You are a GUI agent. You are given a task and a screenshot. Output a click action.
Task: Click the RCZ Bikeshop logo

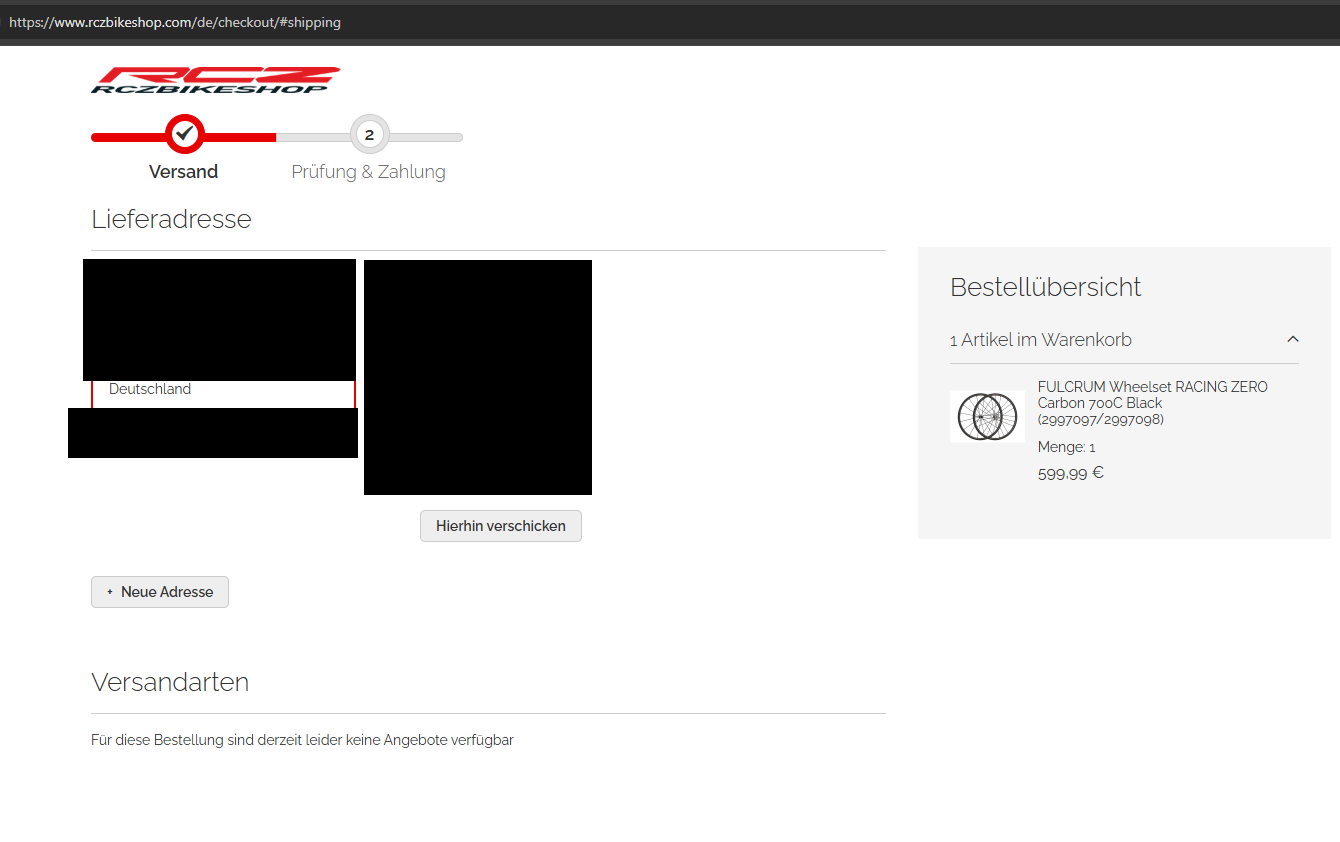pos(215,80)
